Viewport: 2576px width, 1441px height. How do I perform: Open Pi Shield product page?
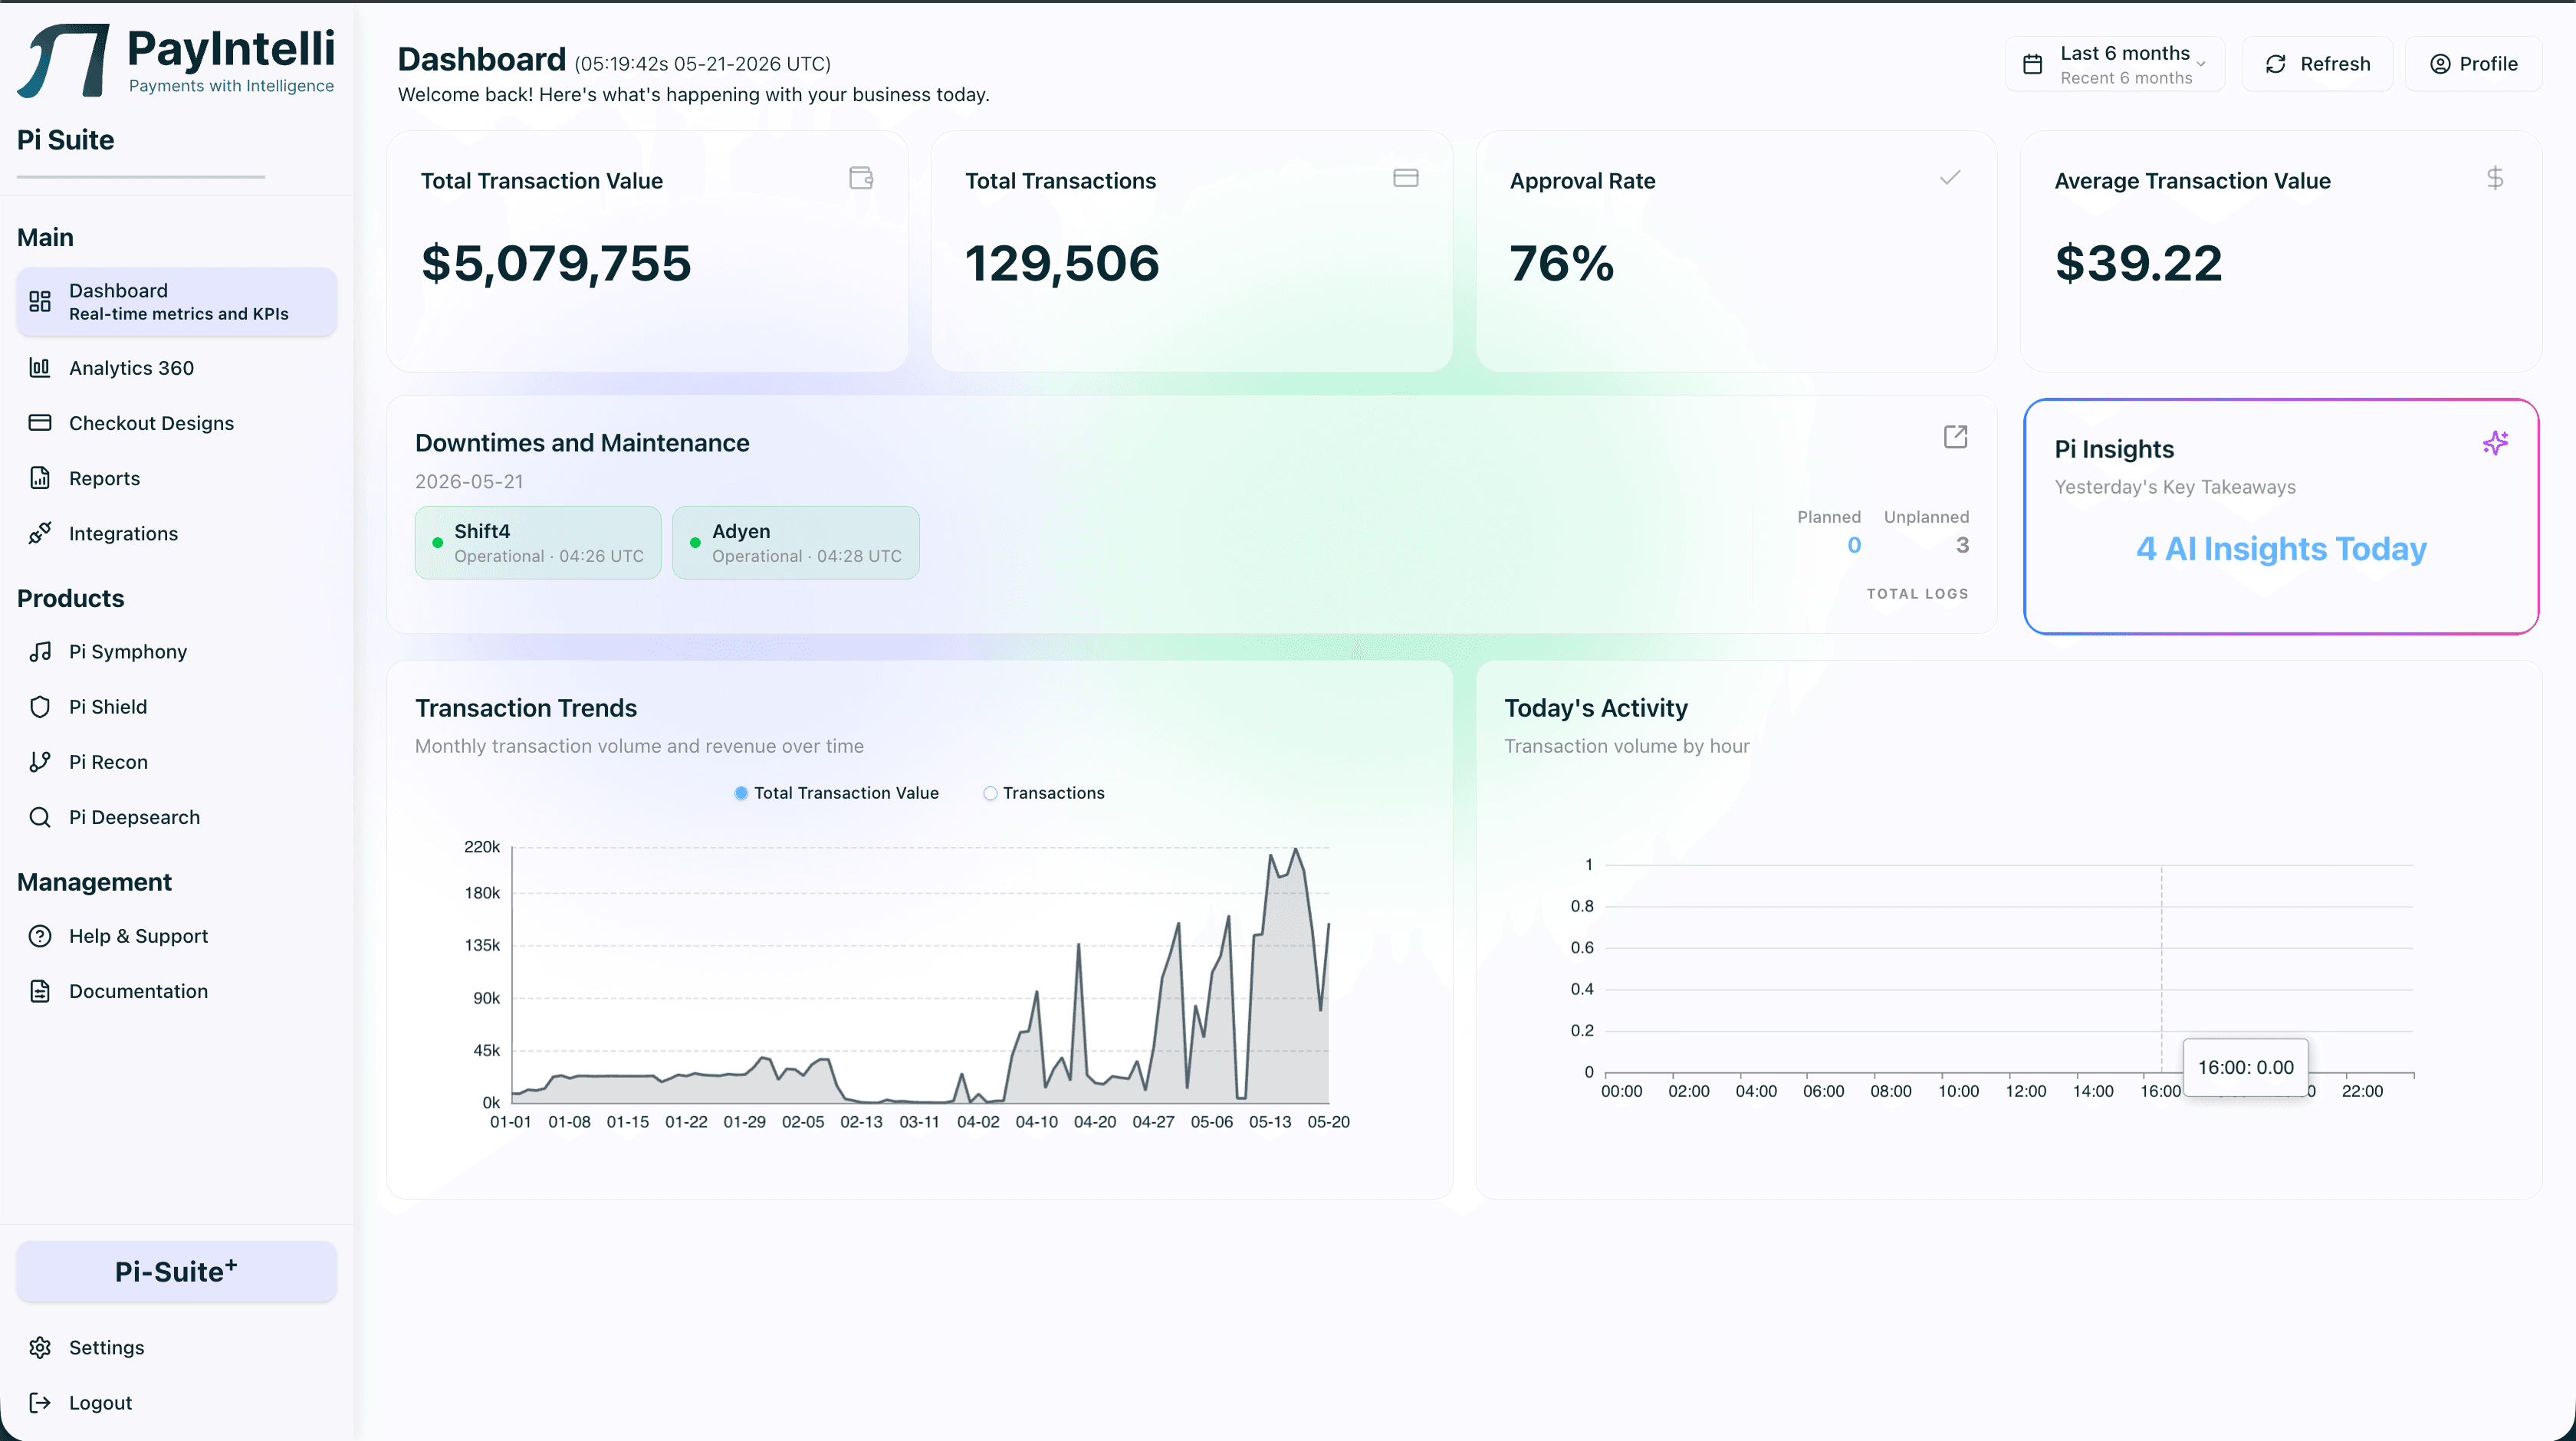coord(177,707)
